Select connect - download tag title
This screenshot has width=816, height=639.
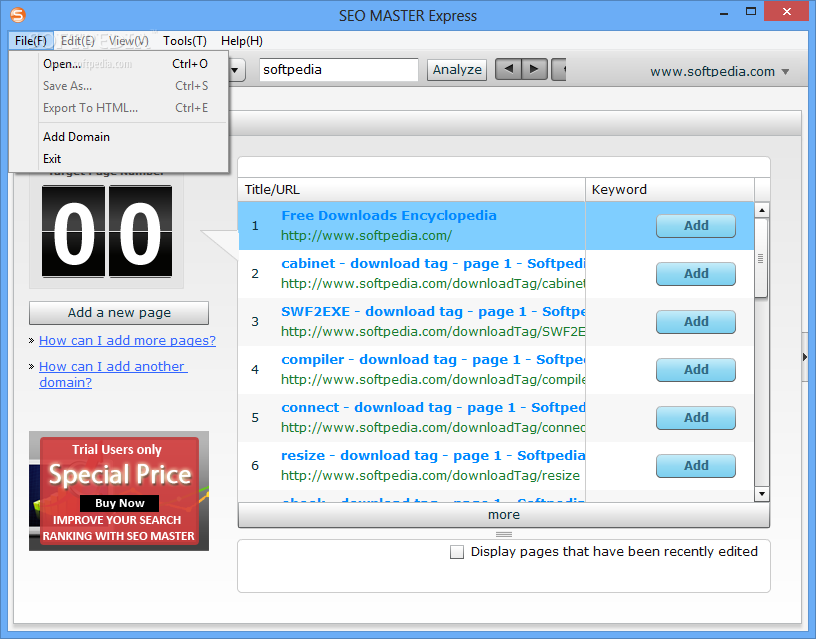coord(433,407)
